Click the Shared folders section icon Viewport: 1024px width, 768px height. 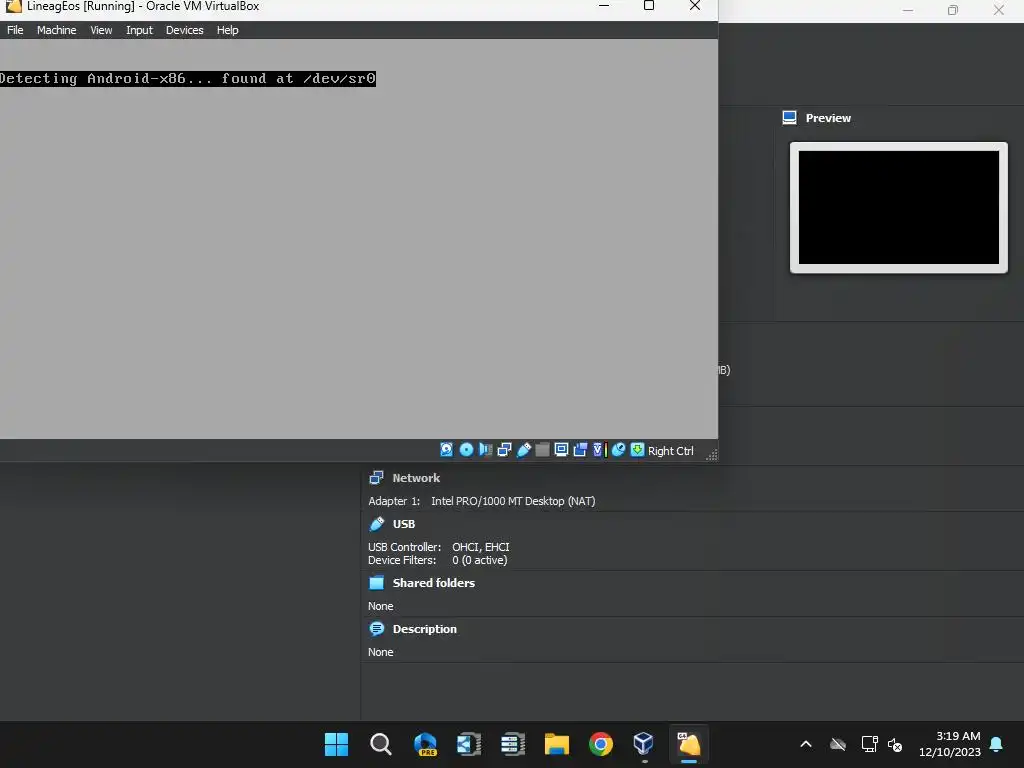[x=377, y=583]
